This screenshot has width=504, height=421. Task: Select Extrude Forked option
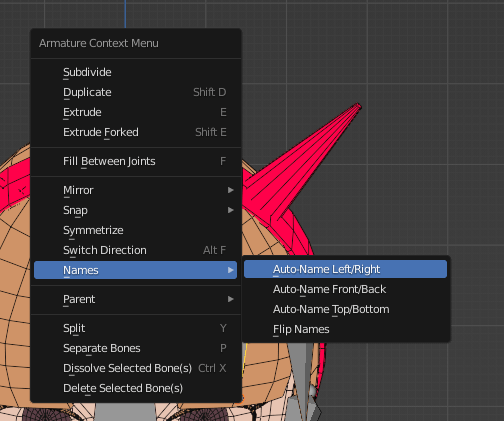(135, 132)
